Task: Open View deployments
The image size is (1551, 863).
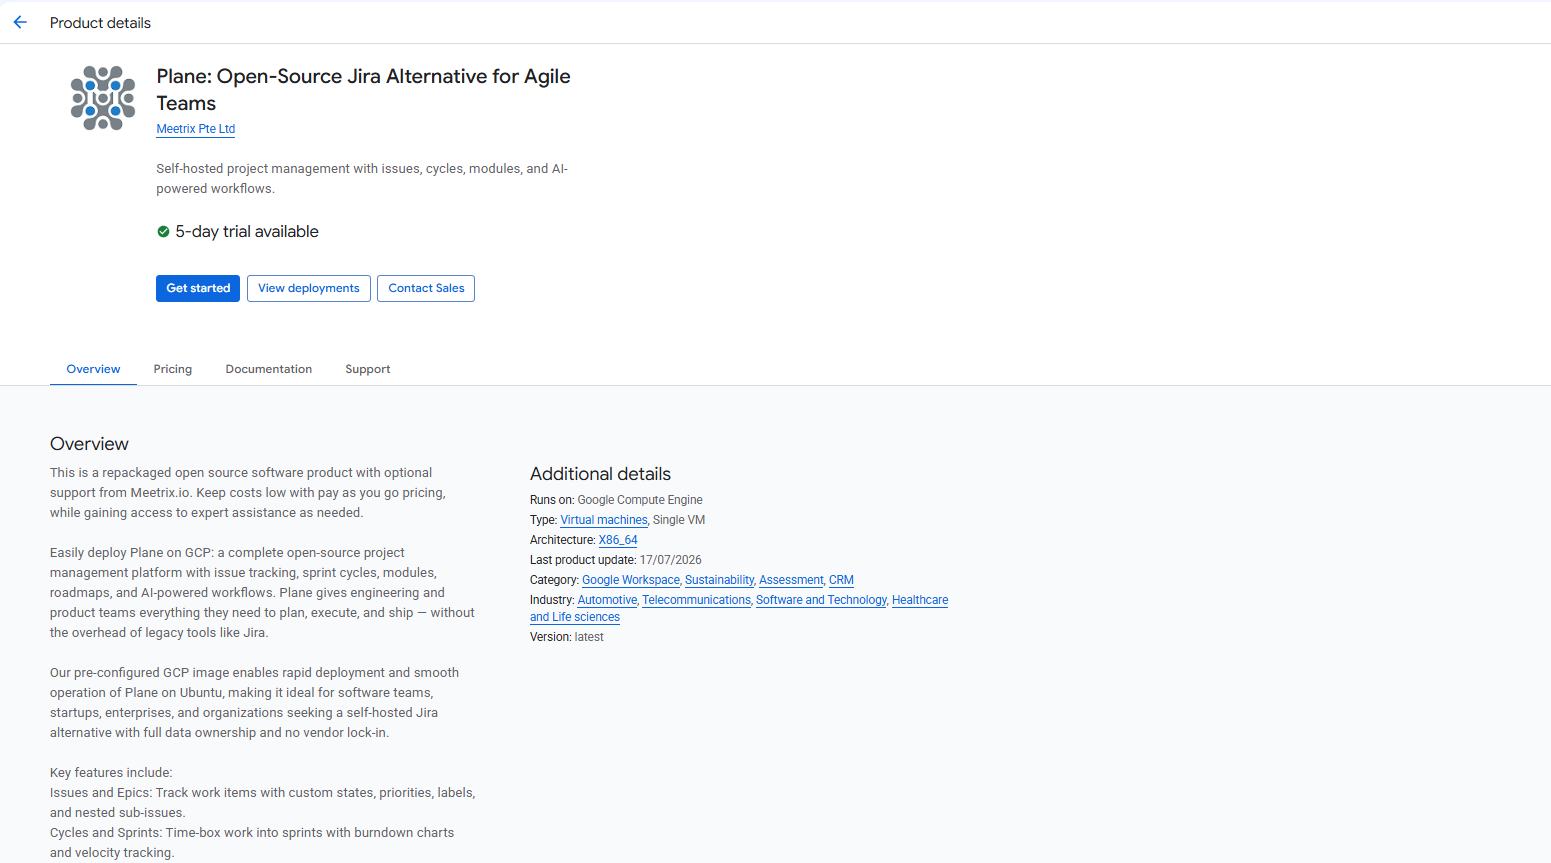Action: 309,288
